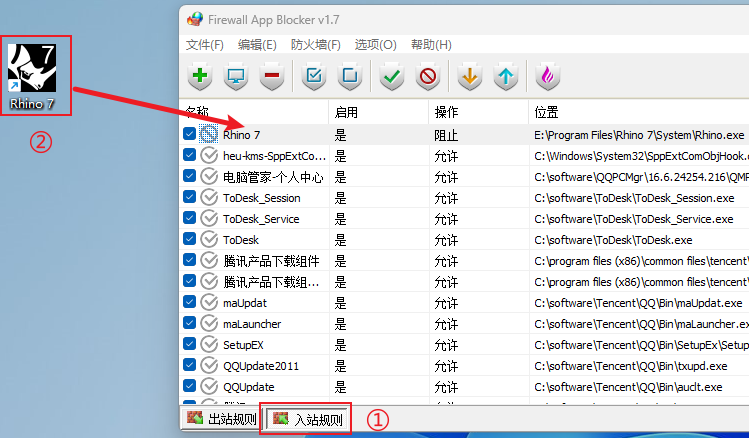Image resolution: width=749 pixels, height=438 pixels.
Task: Toggle the ToDesk rule checkbox
Action: coord(189,239)
